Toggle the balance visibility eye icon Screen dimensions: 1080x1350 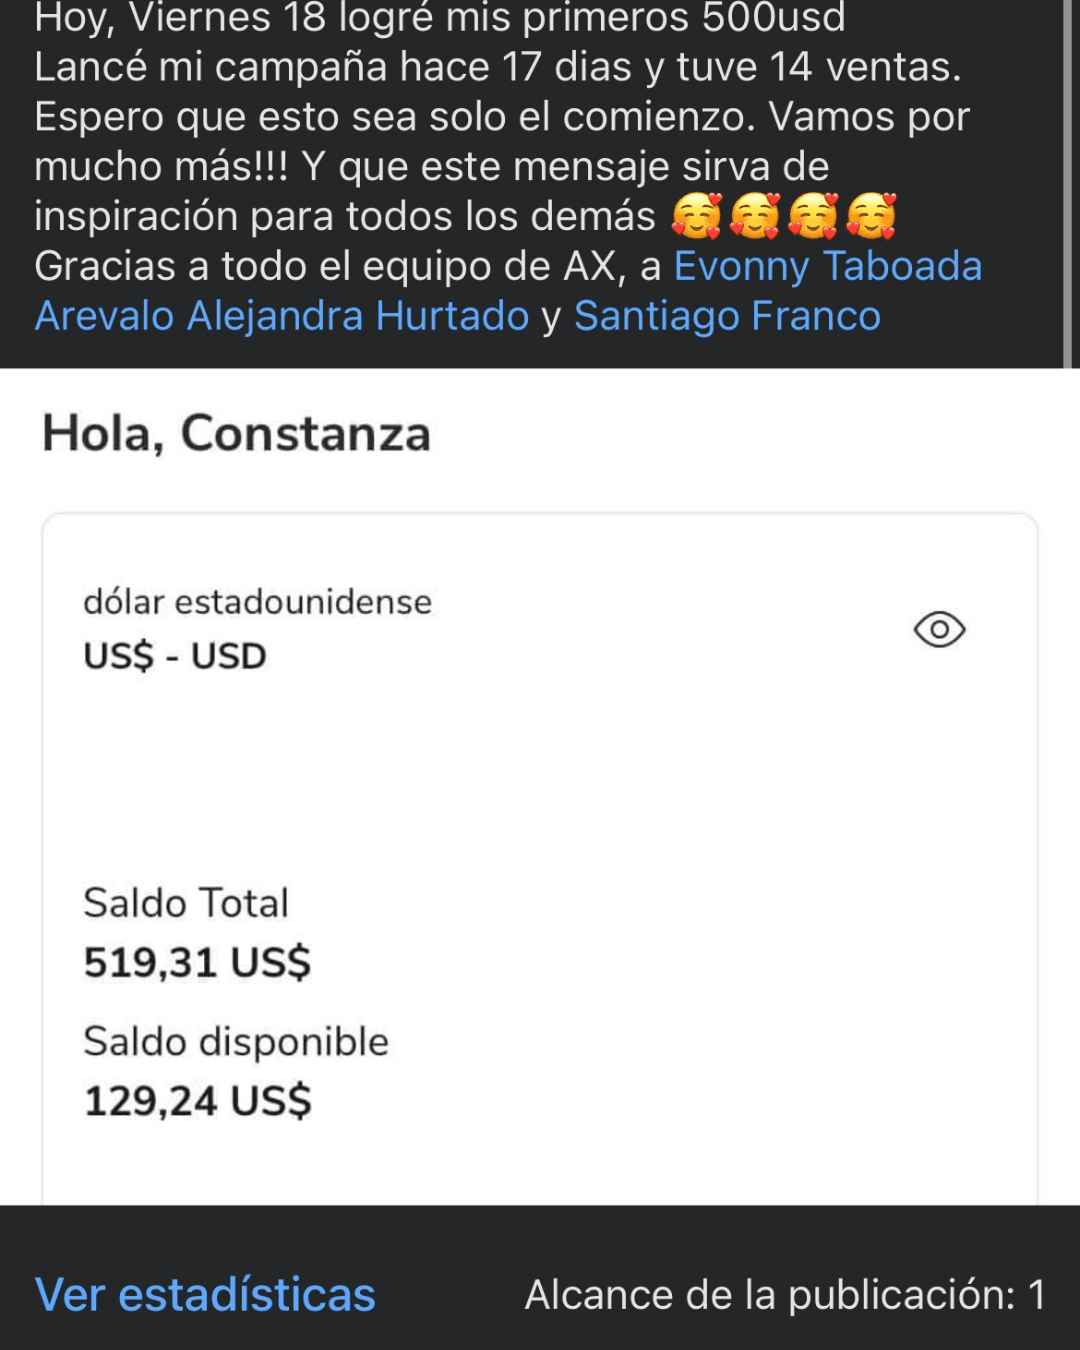point(939,630)
